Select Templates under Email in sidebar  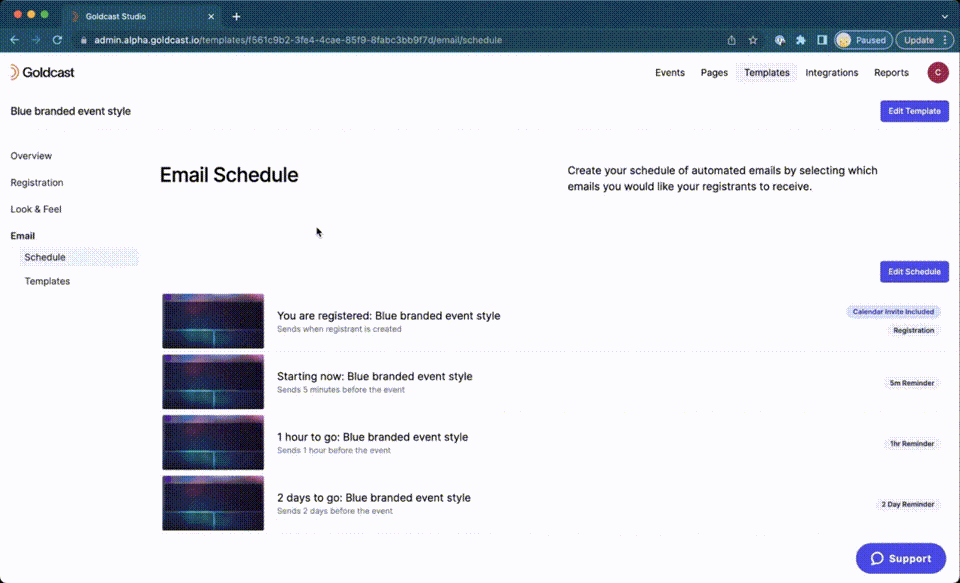point(47,281)
